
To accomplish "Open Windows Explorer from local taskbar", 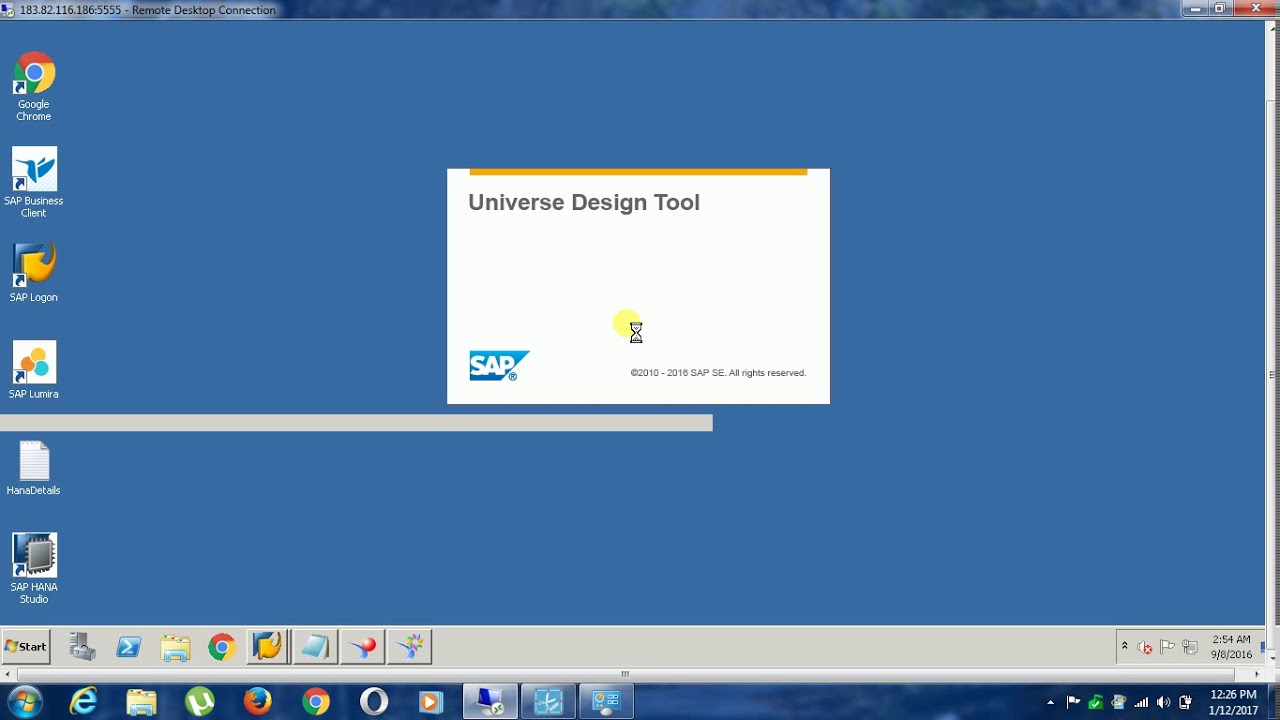I will [141, 702].
